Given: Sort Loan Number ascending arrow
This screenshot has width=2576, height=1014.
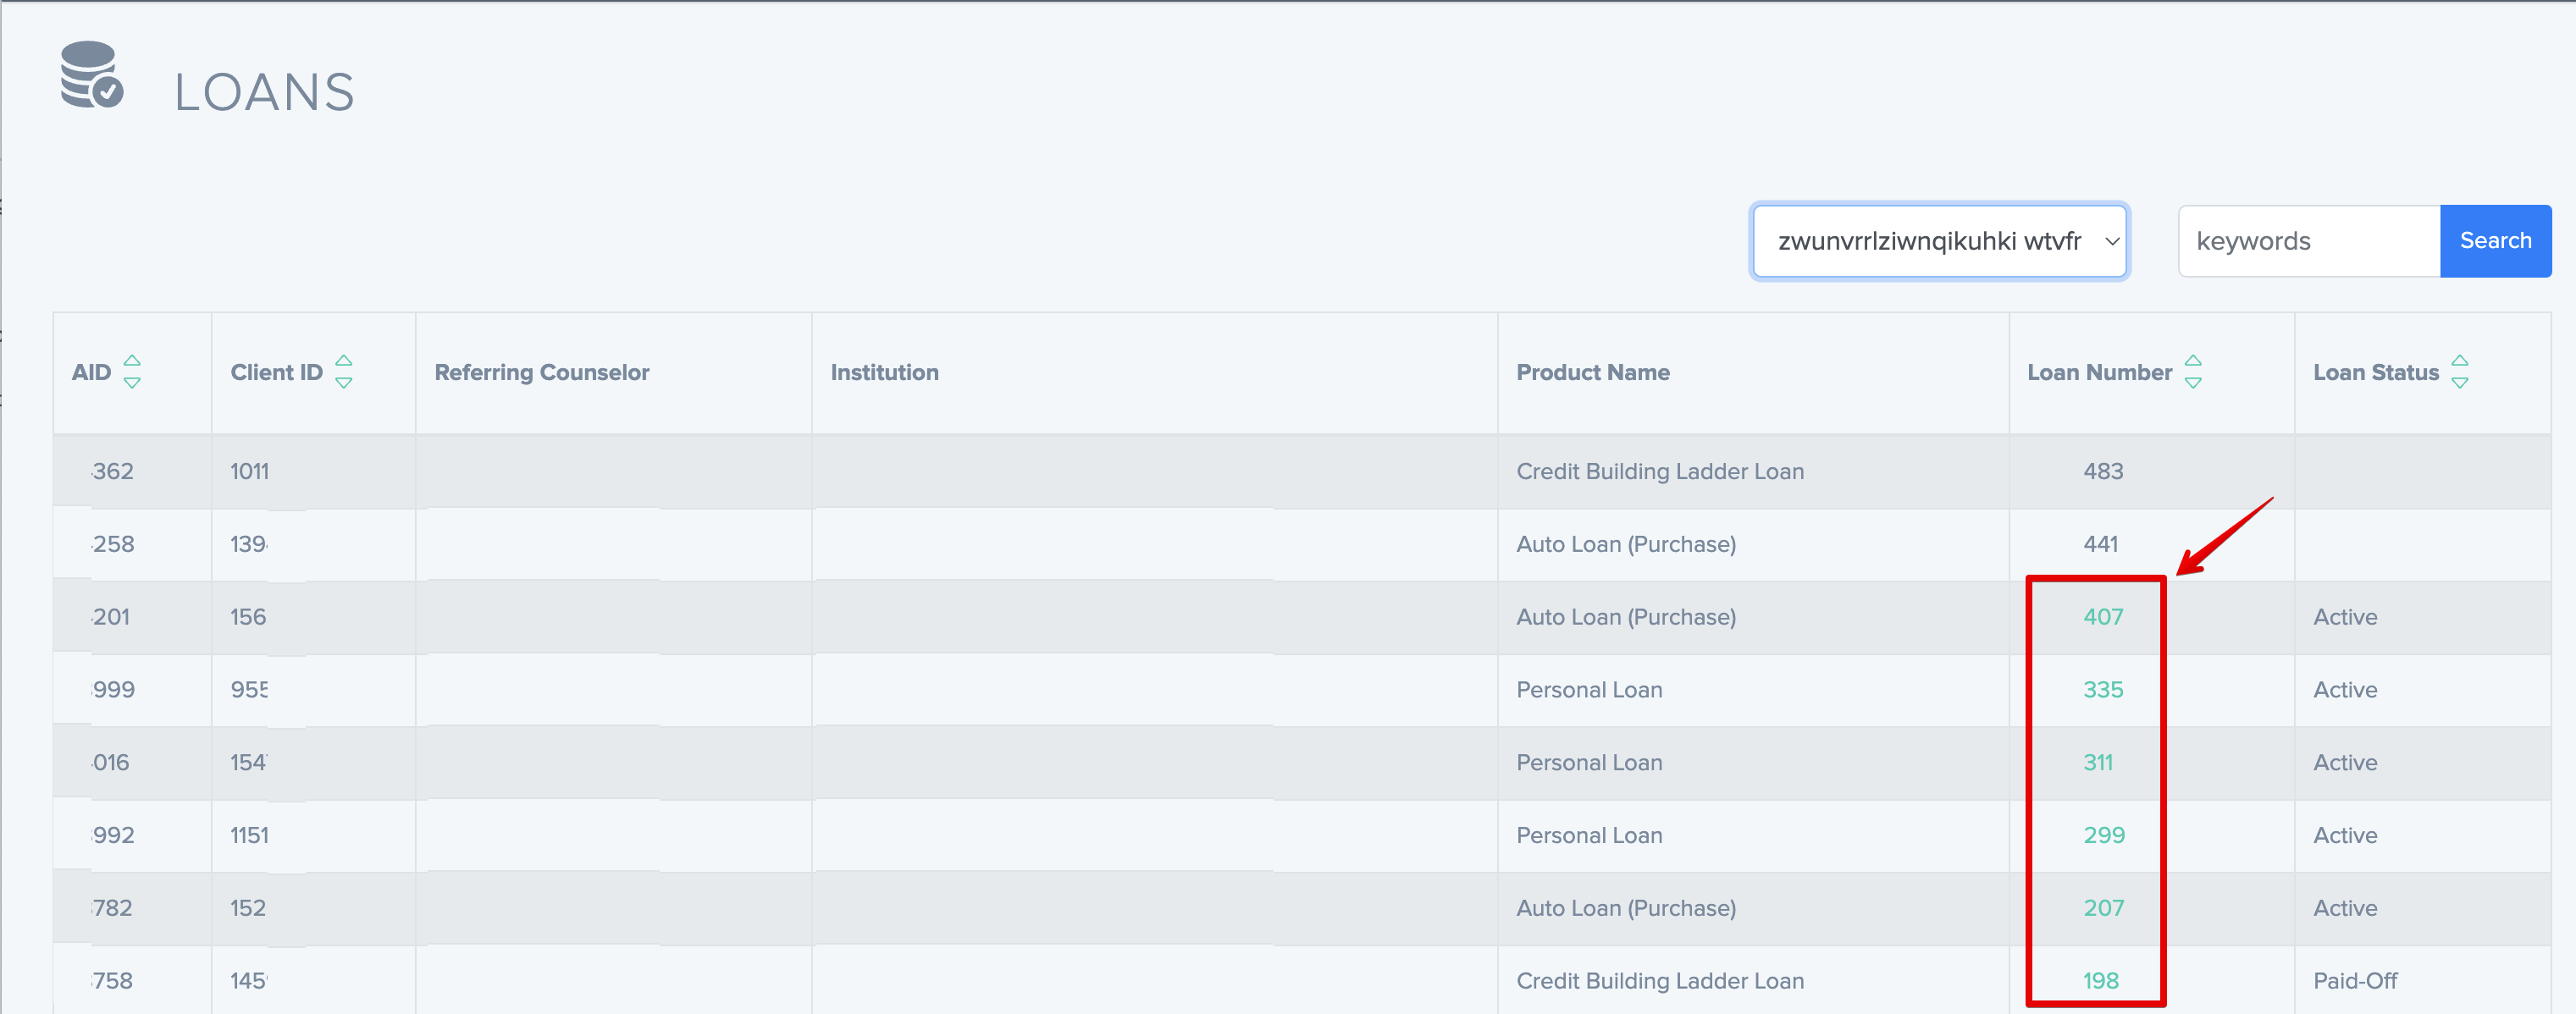Looking at the screenshot, I should [2193, 360].
